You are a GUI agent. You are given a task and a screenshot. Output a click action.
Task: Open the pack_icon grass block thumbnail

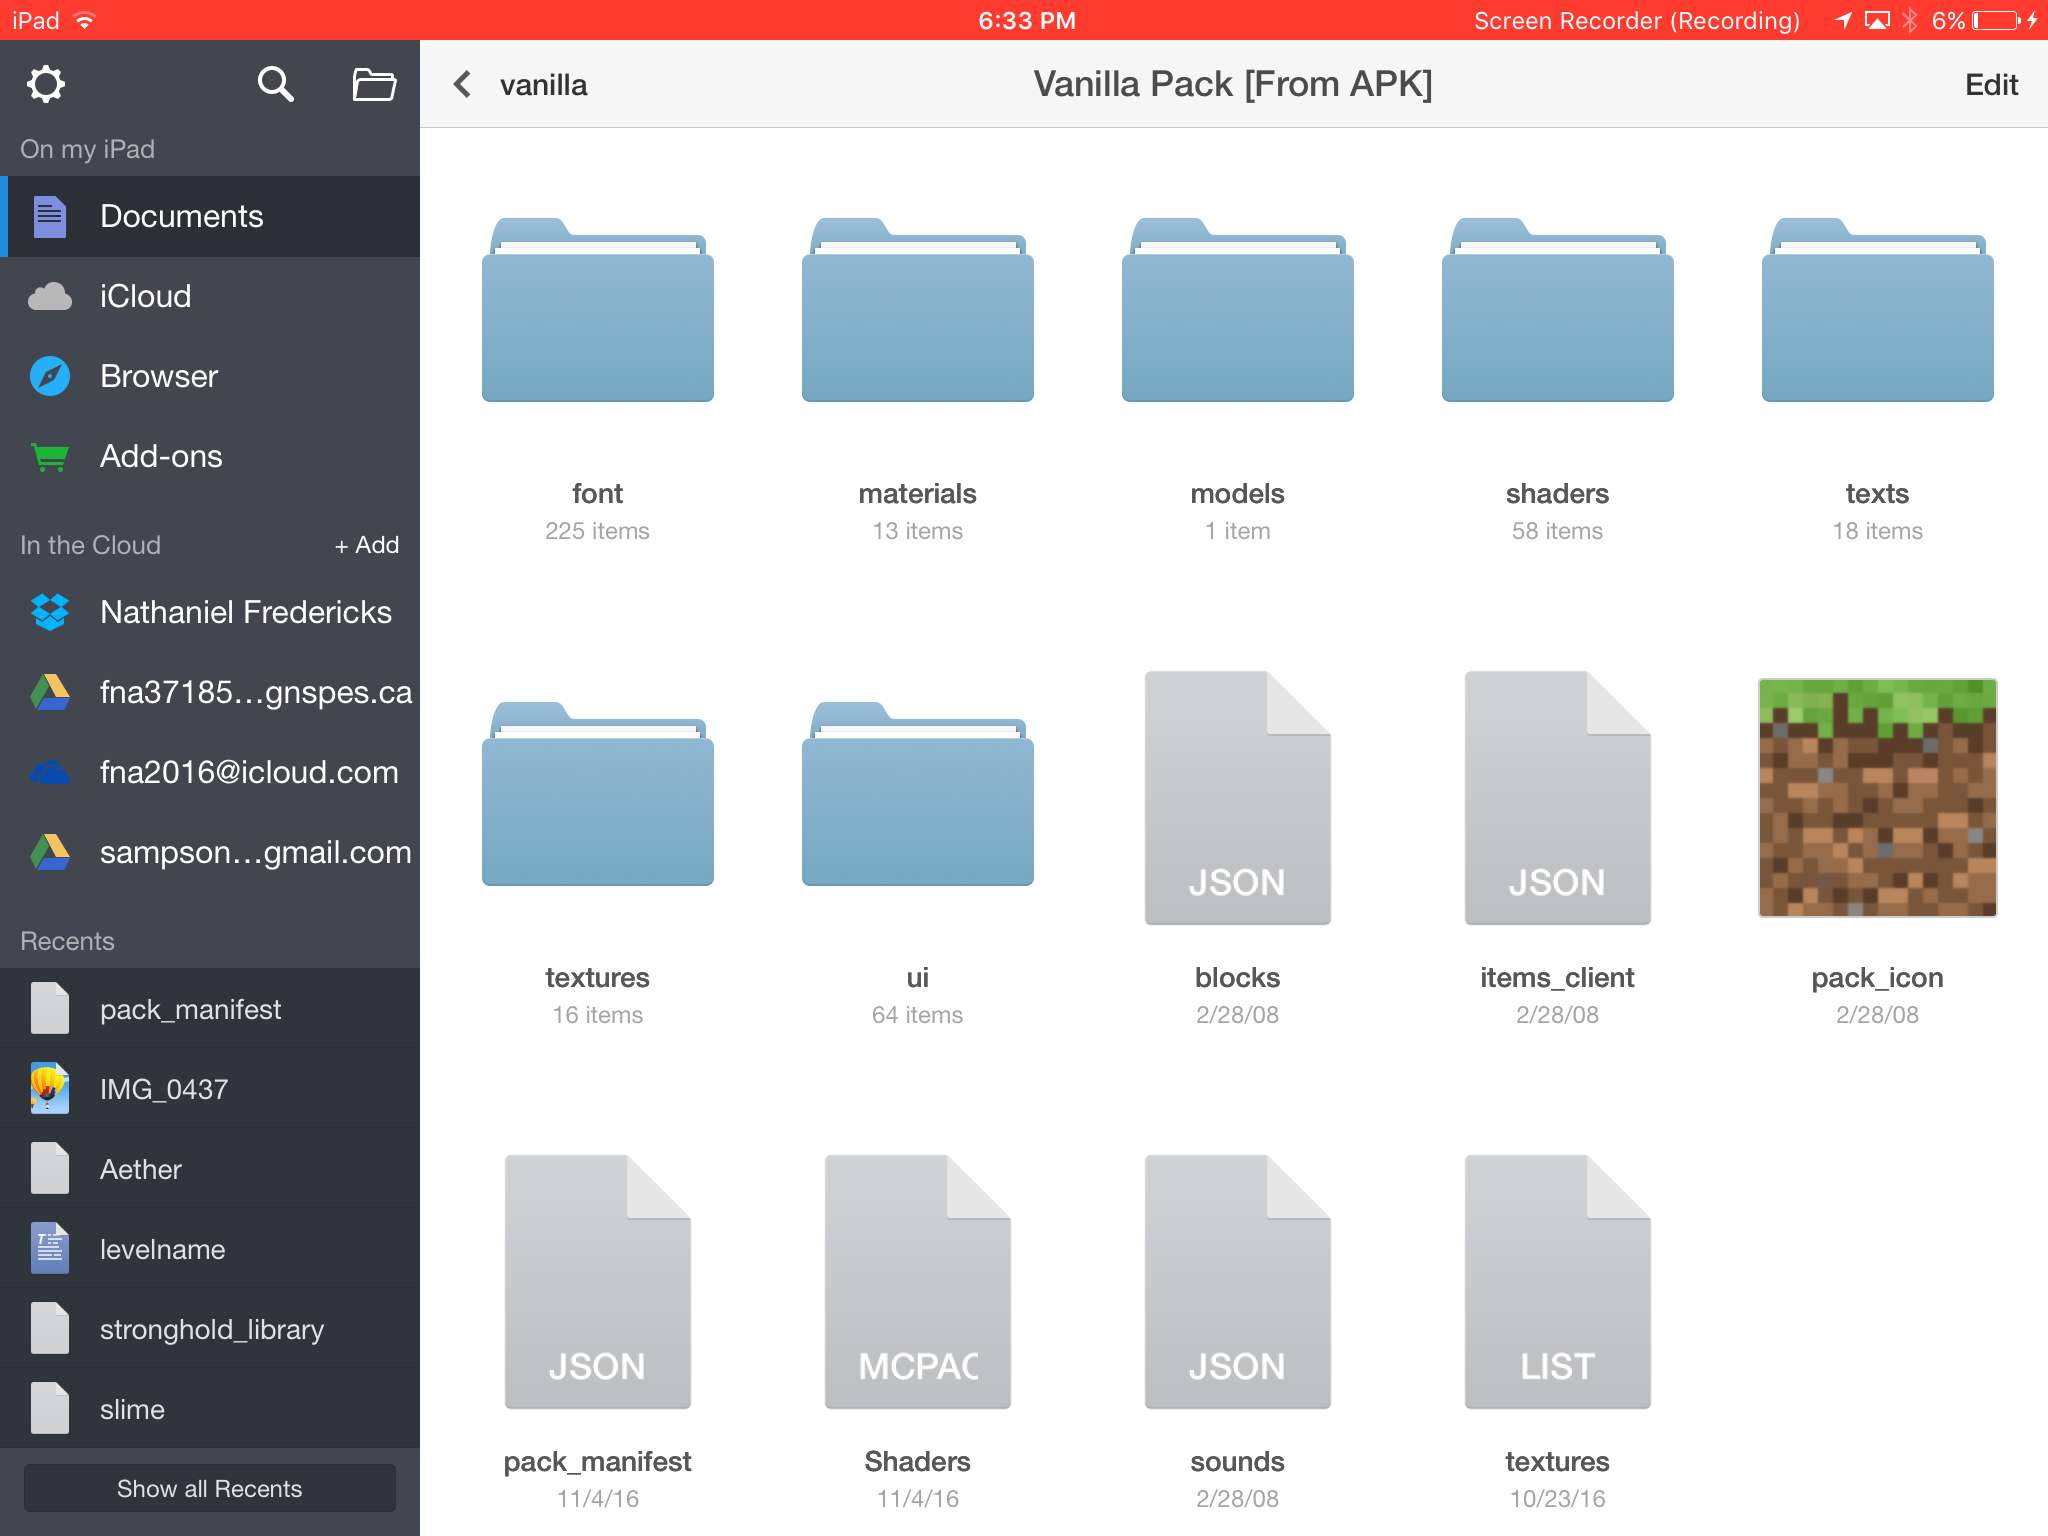click(x=1877, y=798)
